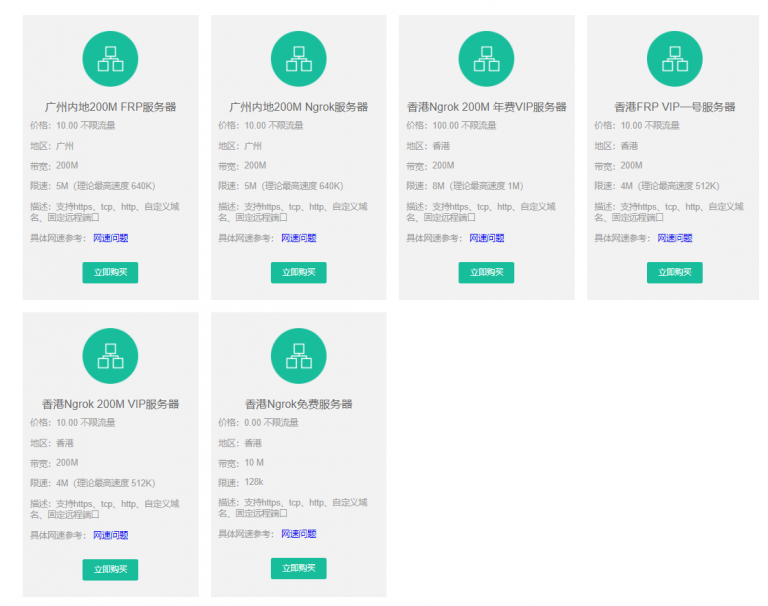Click the icon above 香港FRP VIP一号服务器
Screen dimensions: 768x606
(674, 59)
